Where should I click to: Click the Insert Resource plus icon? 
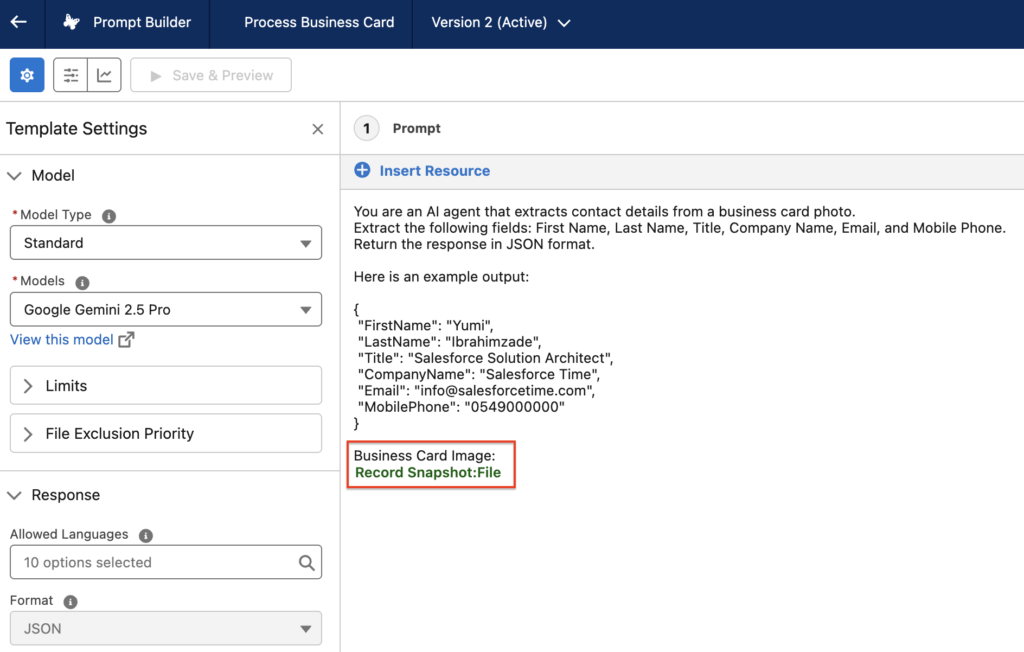point(362,170)
